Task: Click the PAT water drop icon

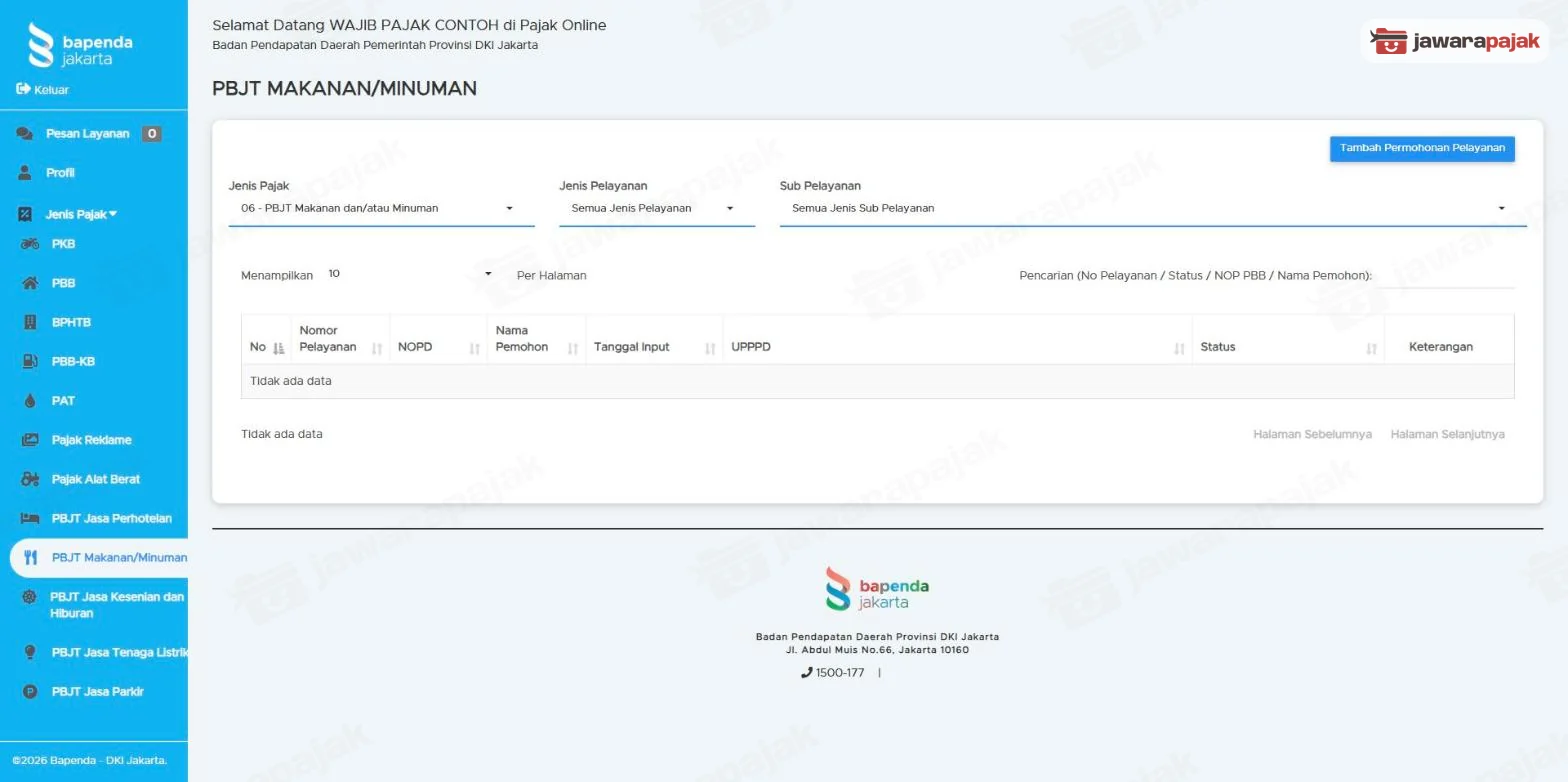Action: (x=30, y=401)
